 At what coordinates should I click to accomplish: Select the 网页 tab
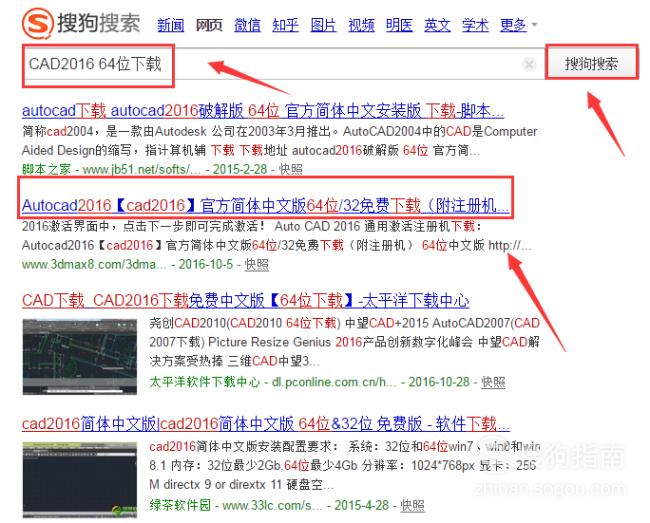click(x=209, y=25)
